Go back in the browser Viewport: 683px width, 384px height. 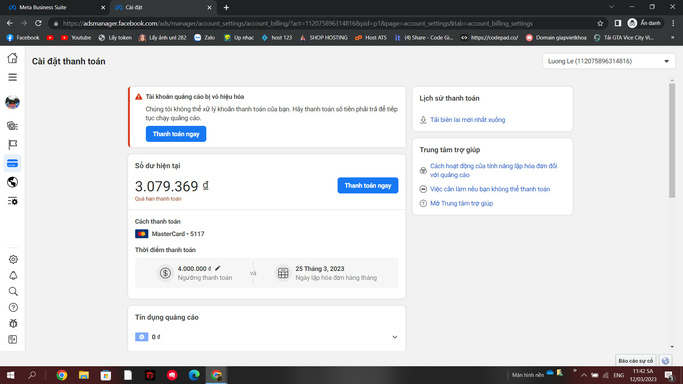10,23
